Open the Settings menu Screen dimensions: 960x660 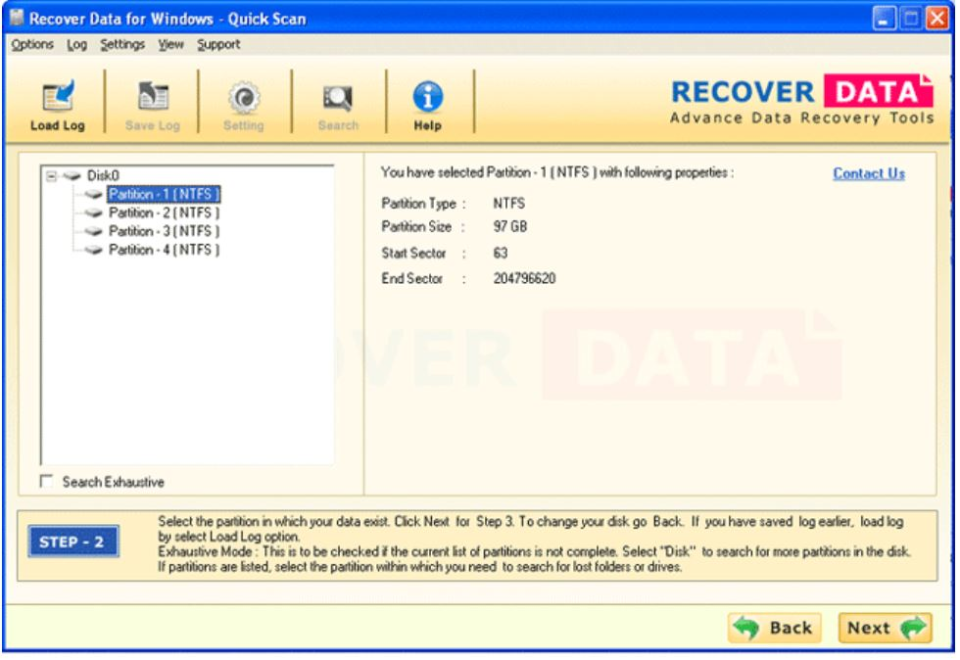click(x=122, y=45)
